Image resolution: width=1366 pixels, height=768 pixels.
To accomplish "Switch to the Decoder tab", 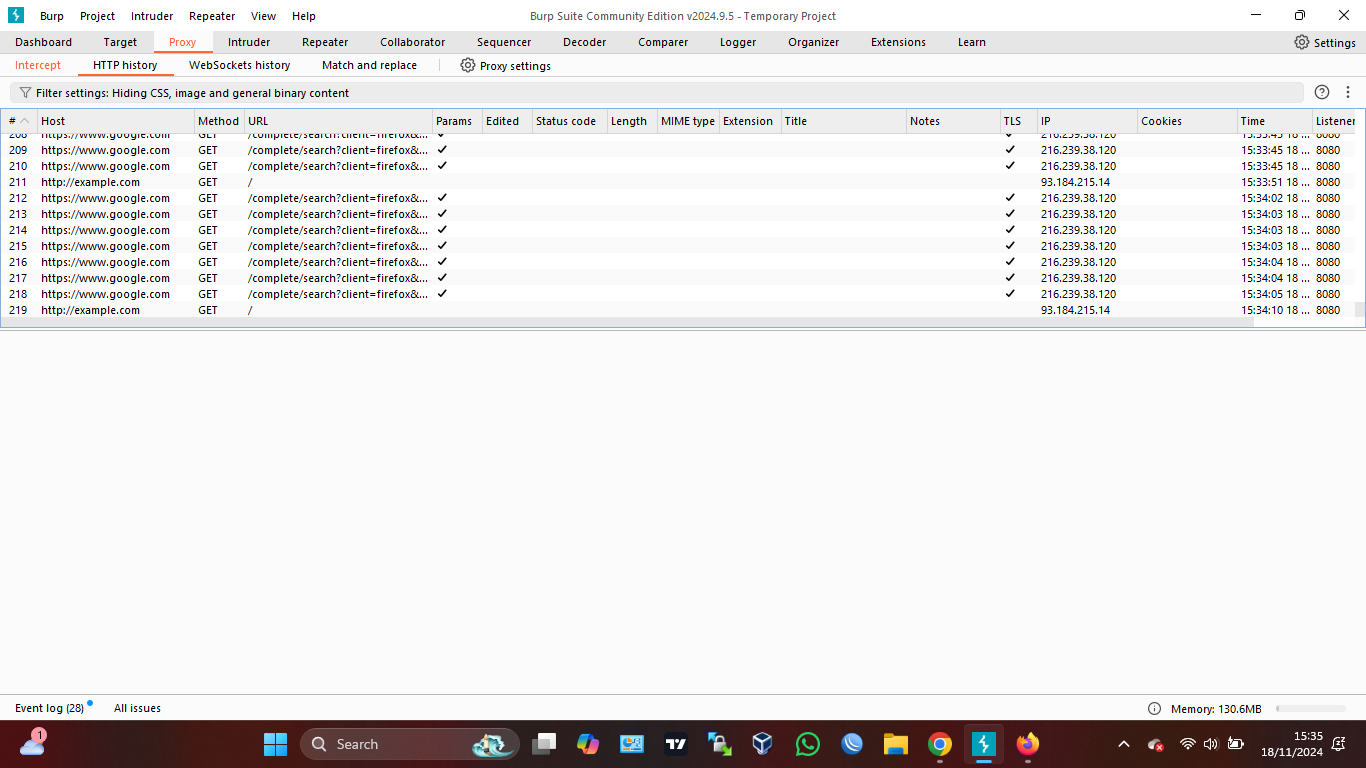I will [x=585, y=42].
